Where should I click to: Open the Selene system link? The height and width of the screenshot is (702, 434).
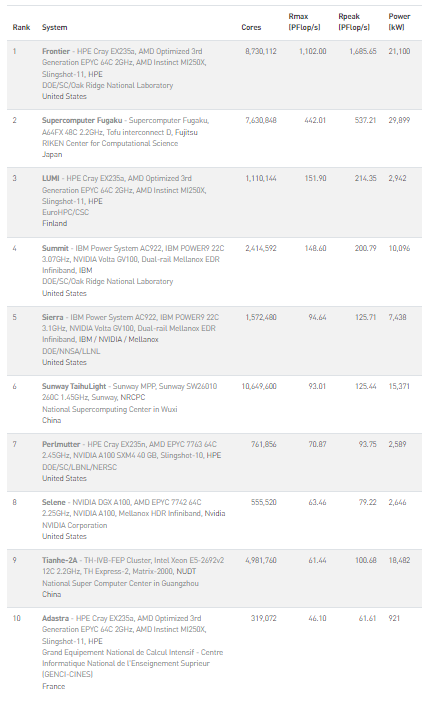[x=54, y=502]
